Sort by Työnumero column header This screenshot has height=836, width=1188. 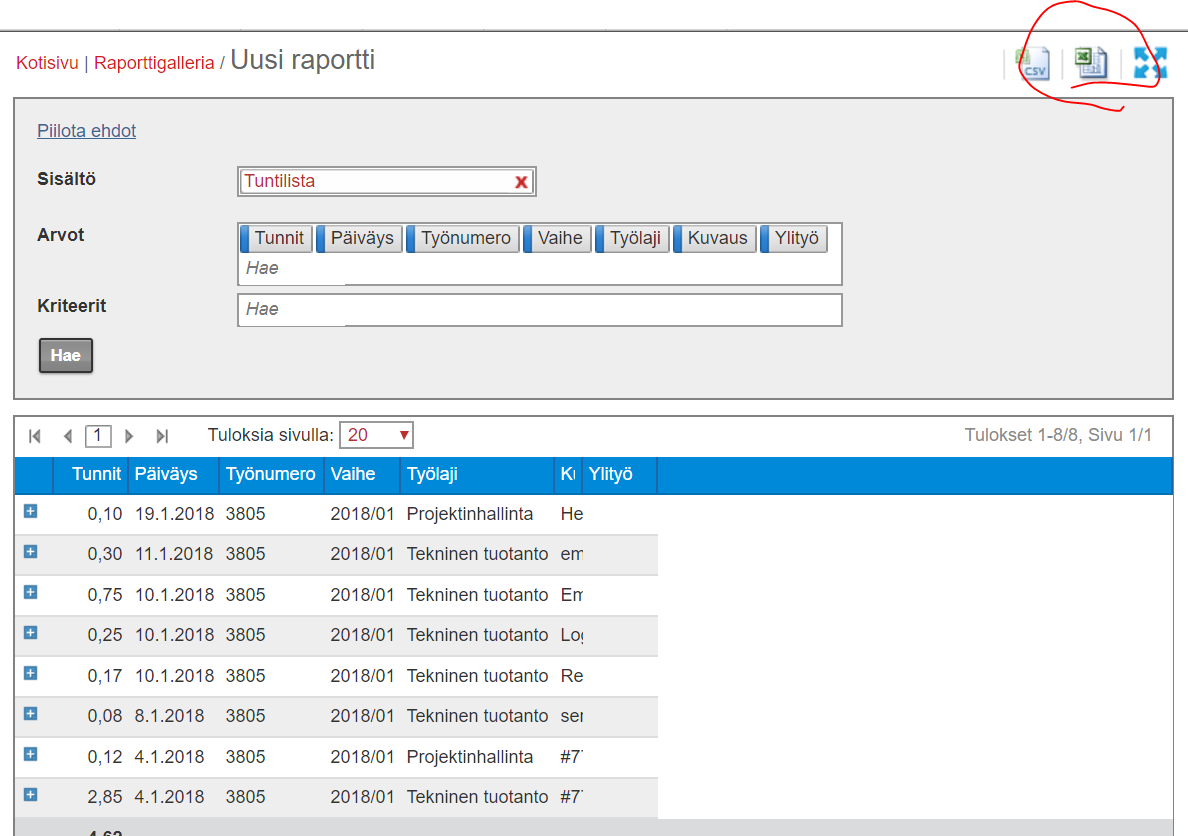coord(270,474)
